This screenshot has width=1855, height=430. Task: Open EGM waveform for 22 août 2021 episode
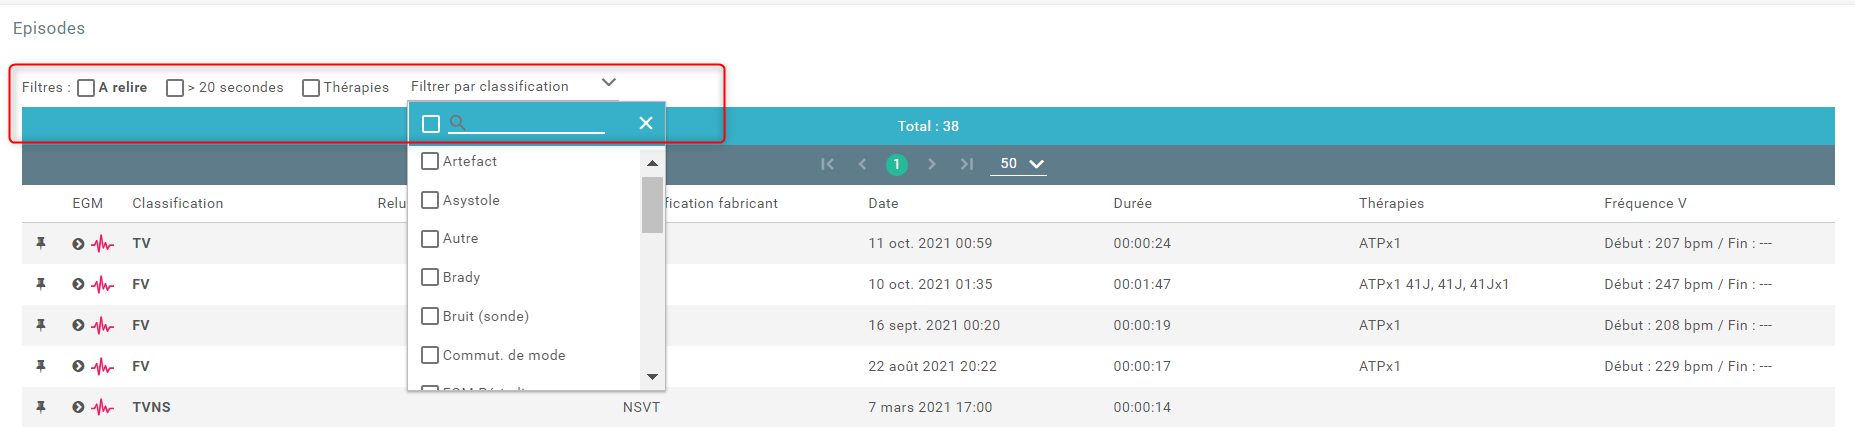pyautogui.click(x=102, y=366)
